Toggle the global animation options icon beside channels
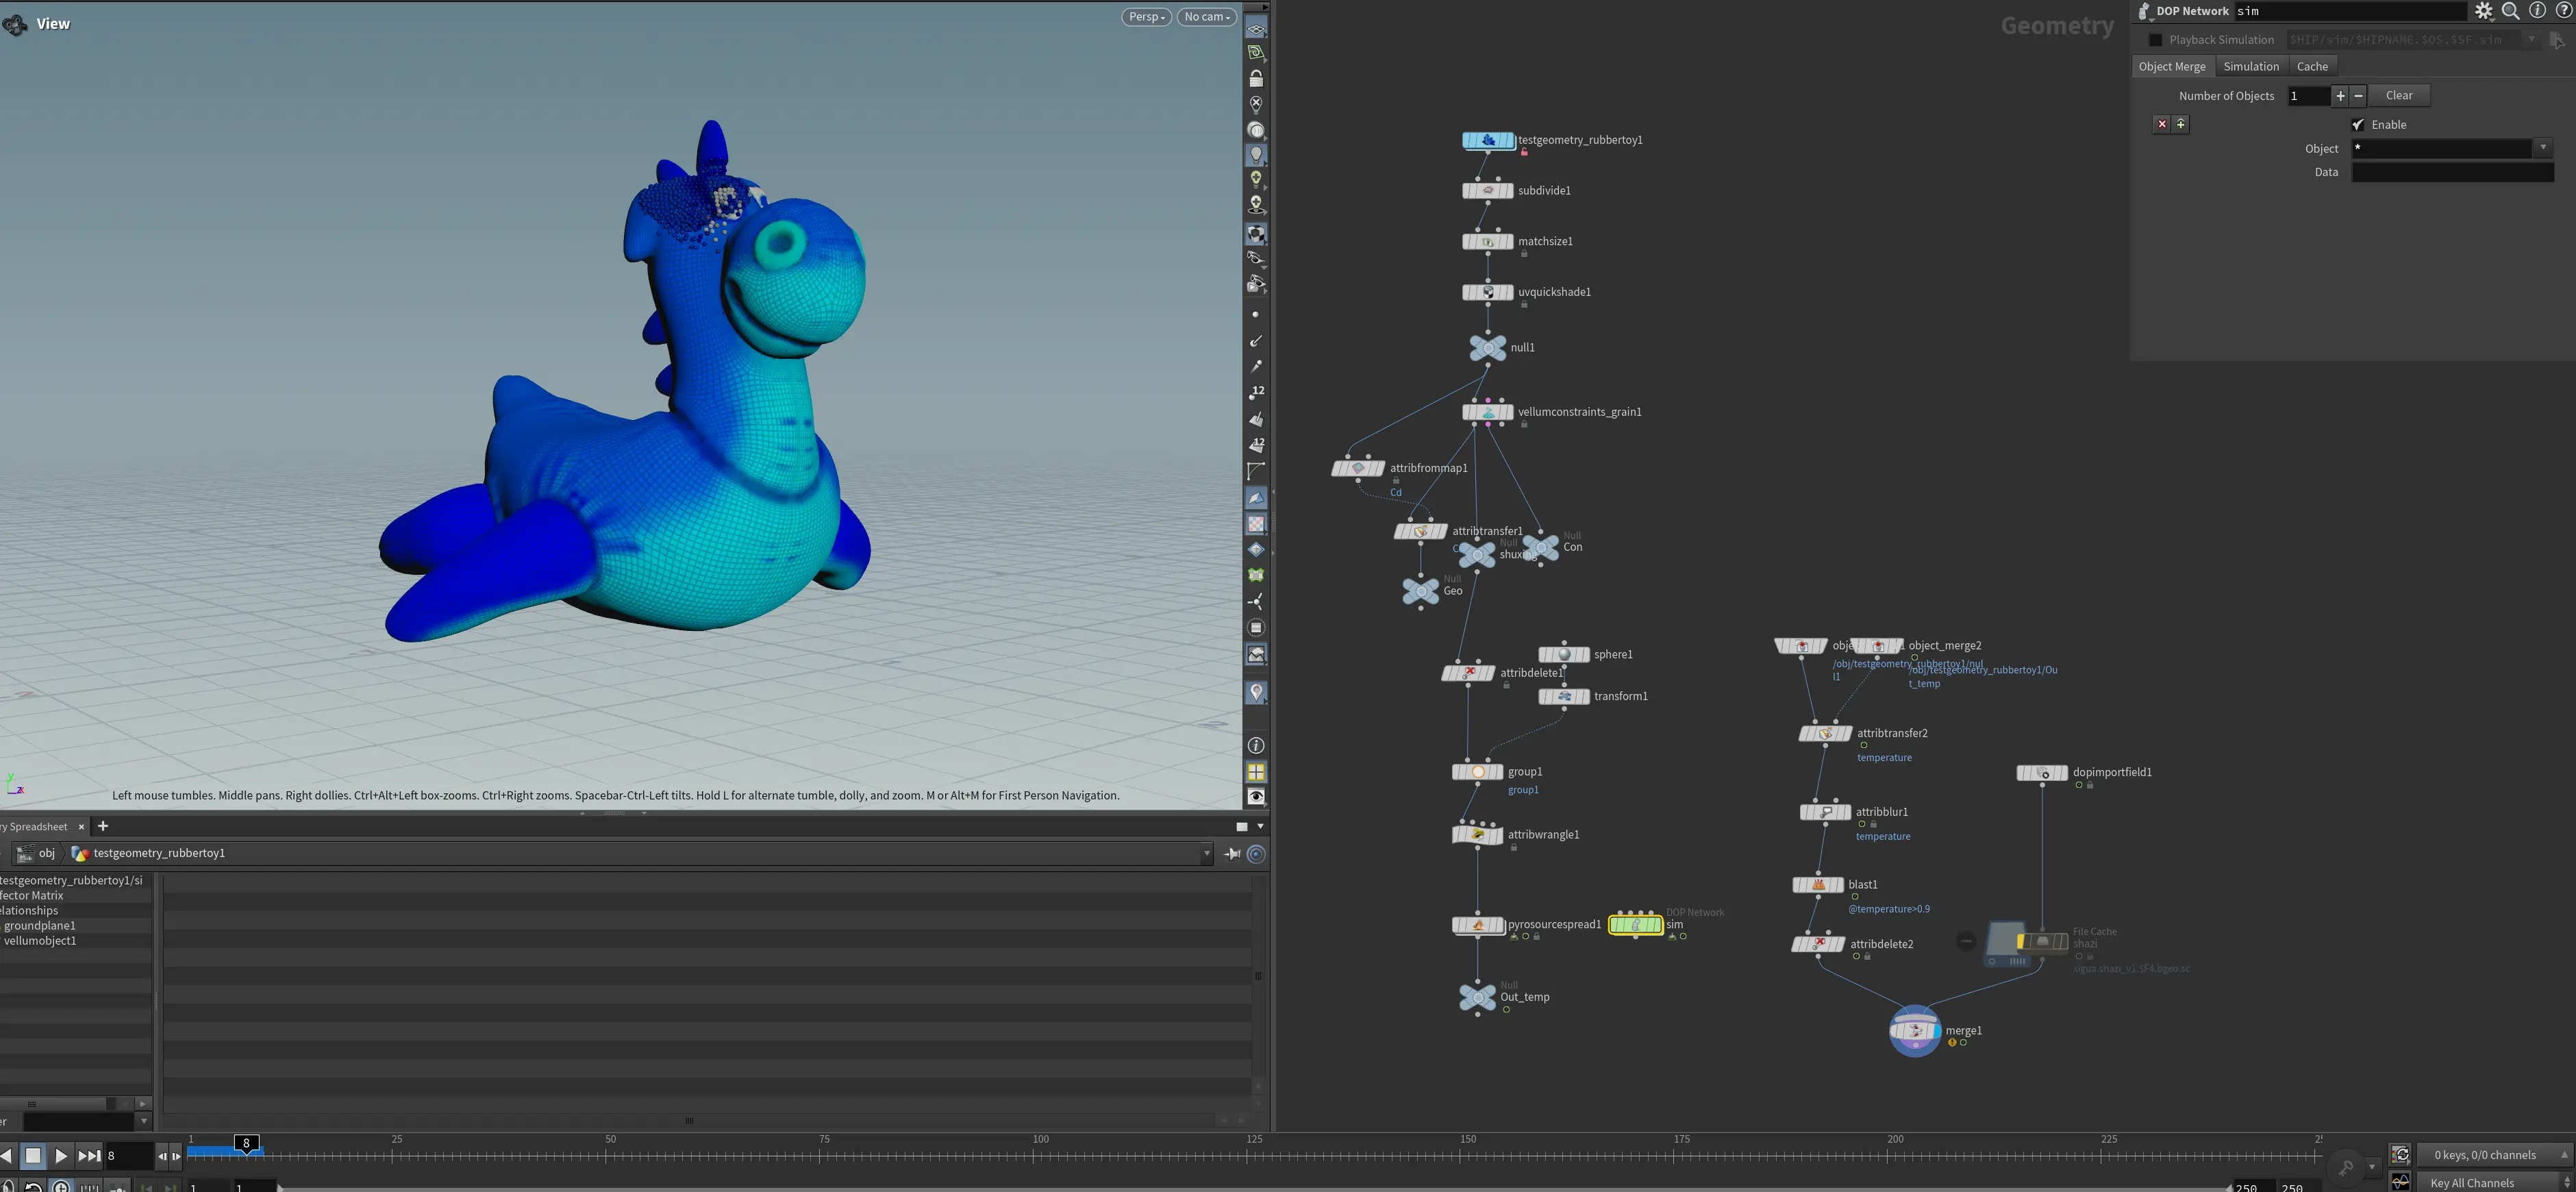 coord(2401,1155)
